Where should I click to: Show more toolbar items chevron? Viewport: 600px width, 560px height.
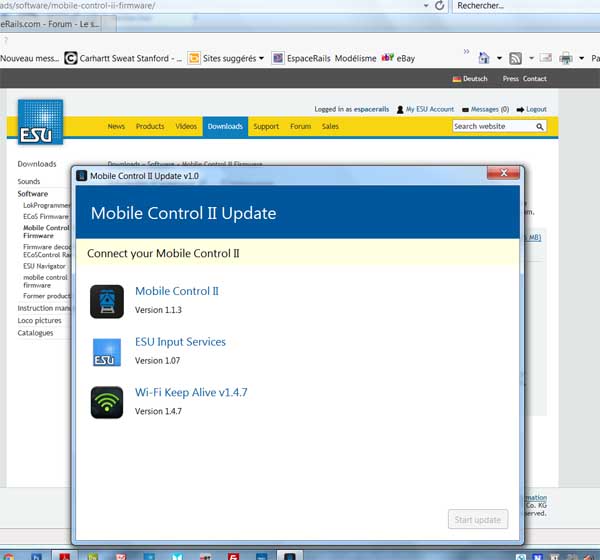(x=466, y=51)
